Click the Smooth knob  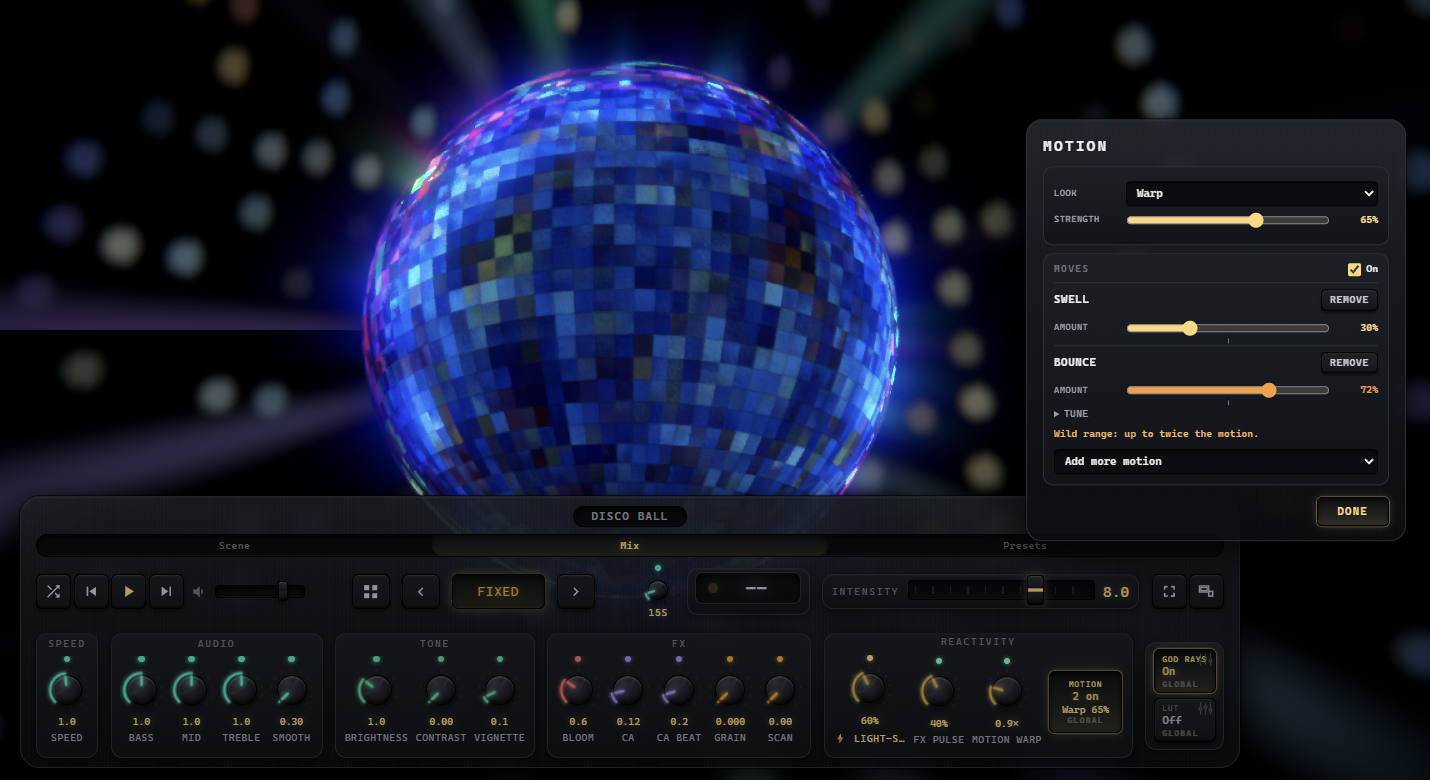291,689
